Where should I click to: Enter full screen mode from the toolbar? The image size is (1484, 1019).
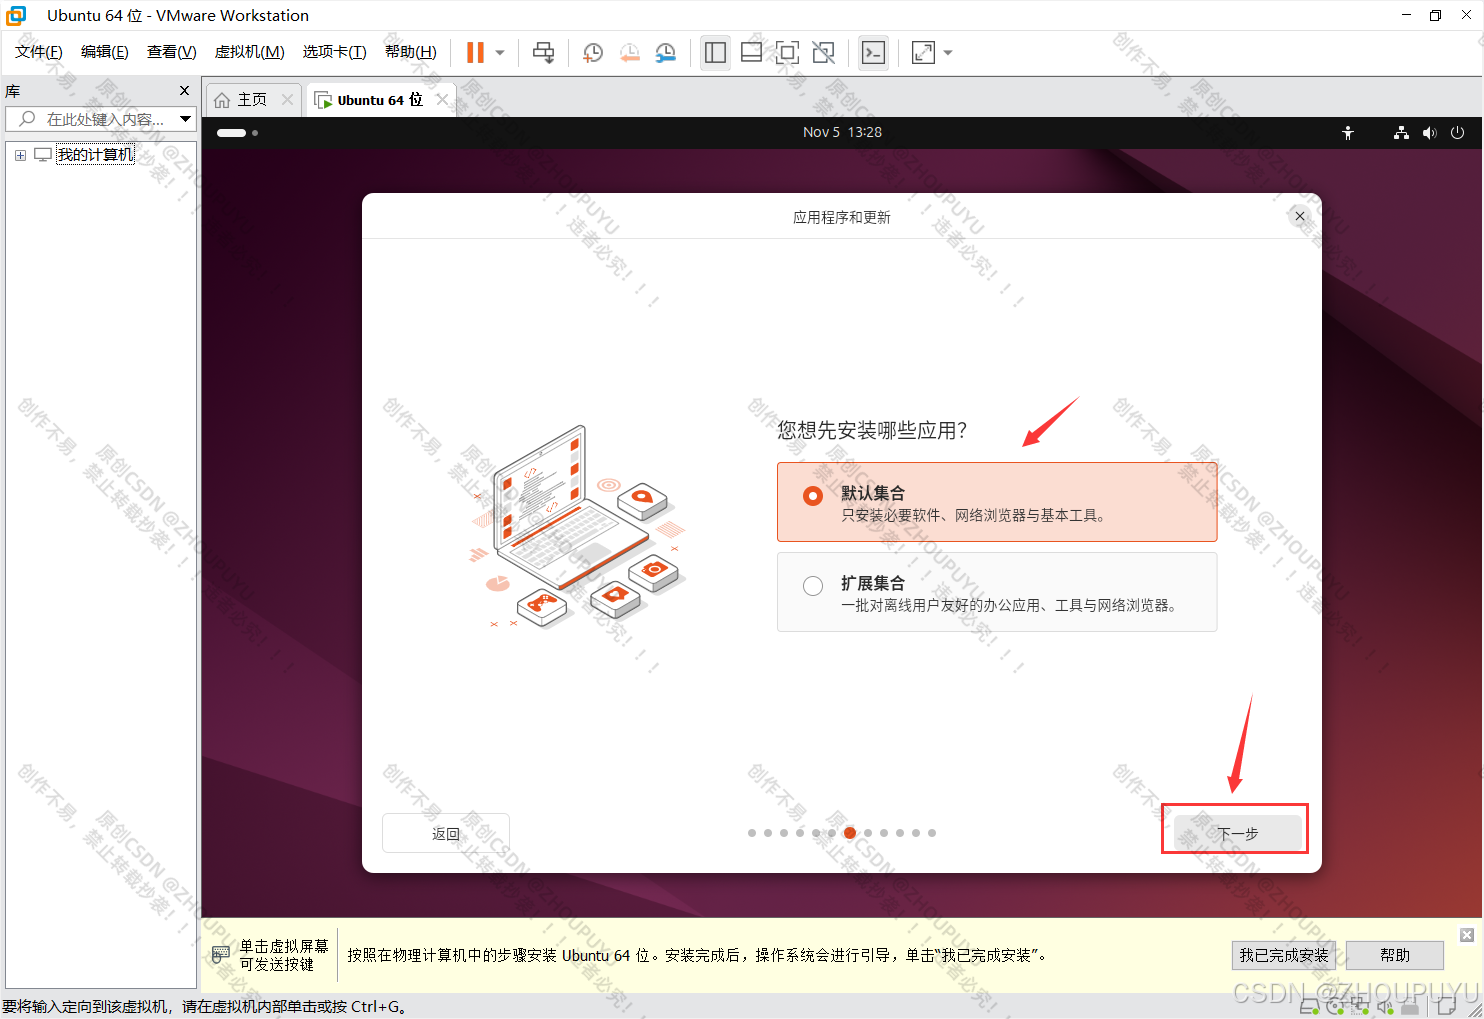[x=787, y=53]
